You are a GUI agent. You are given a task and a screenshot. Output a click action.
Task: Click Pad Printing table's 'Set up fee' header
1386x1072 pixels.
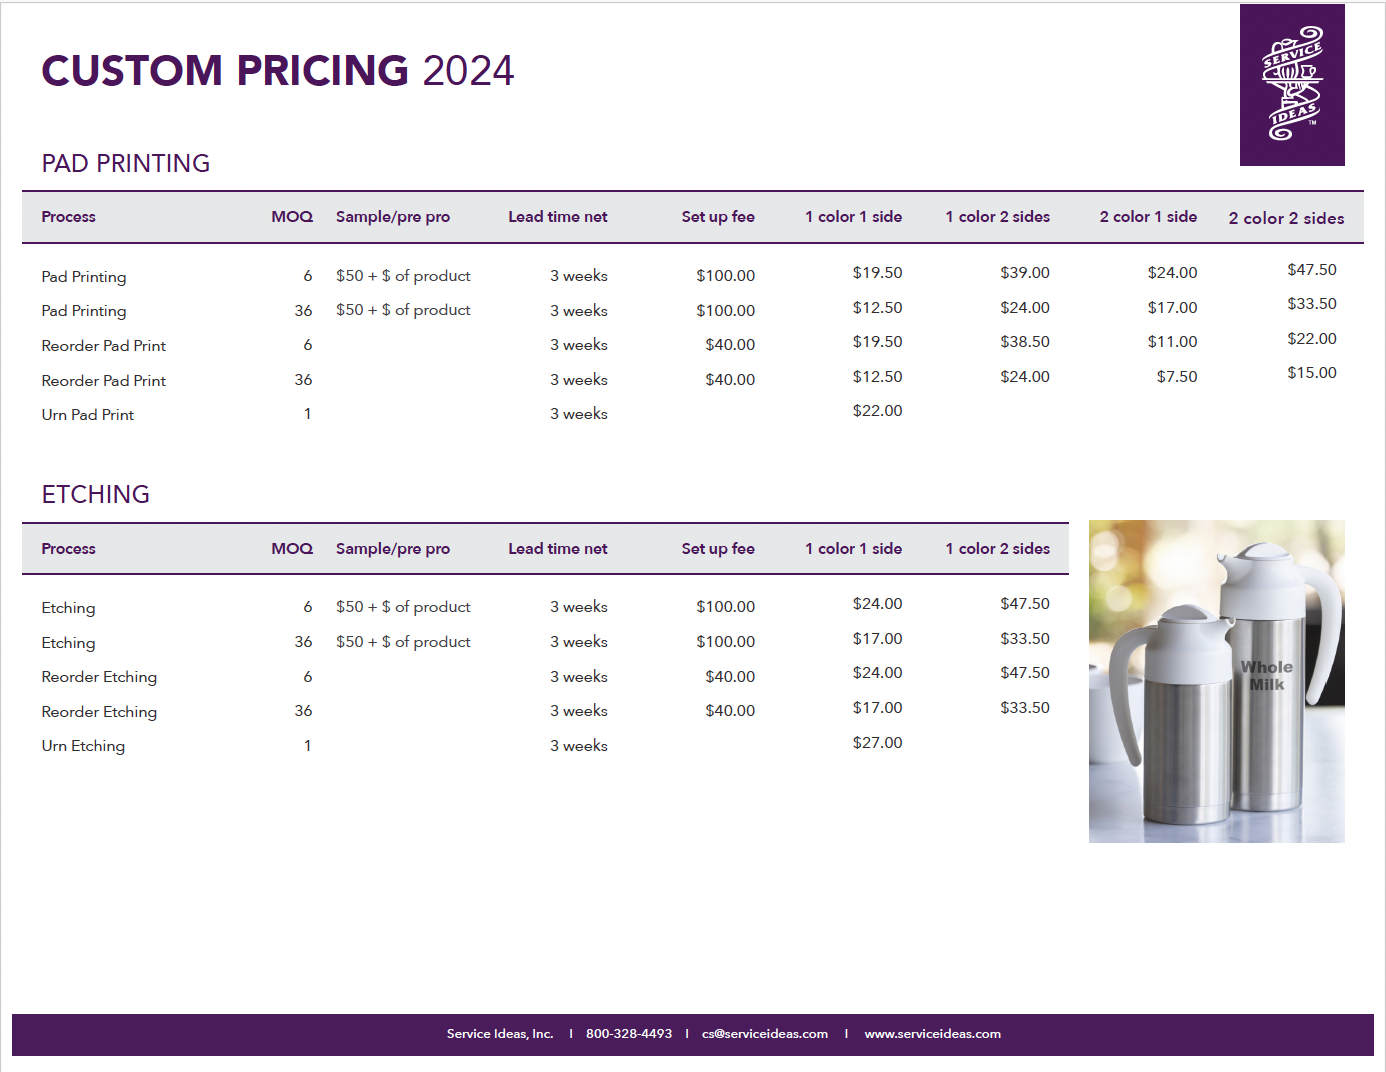click(x=718, y=217)
